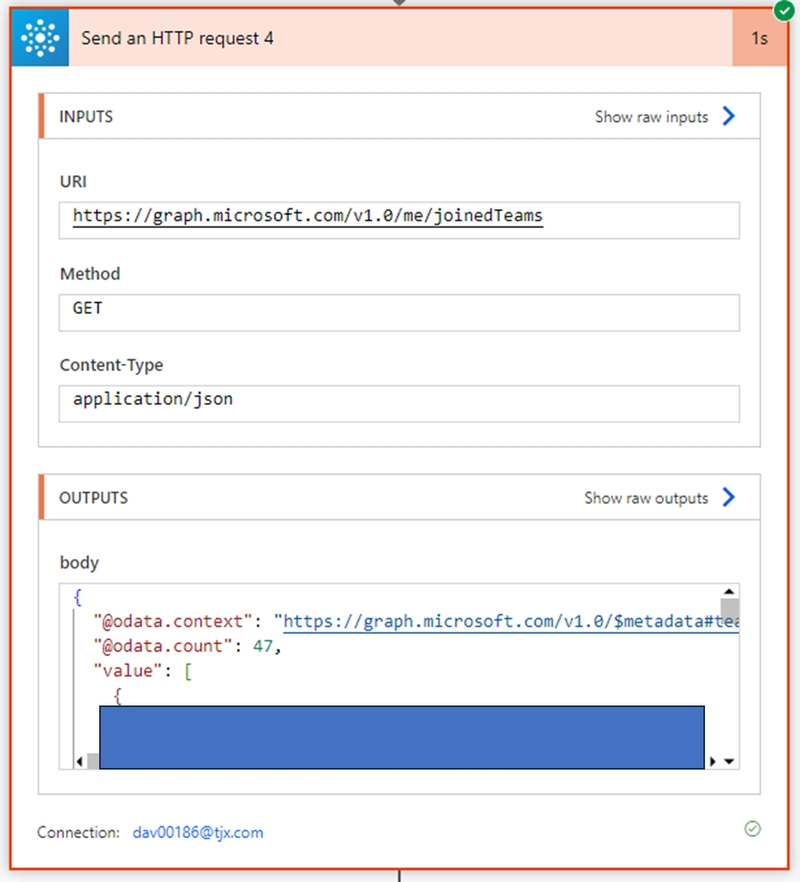Click the Content-Type label
Viewport: 800px width, 882px height.
coord(111,365)
